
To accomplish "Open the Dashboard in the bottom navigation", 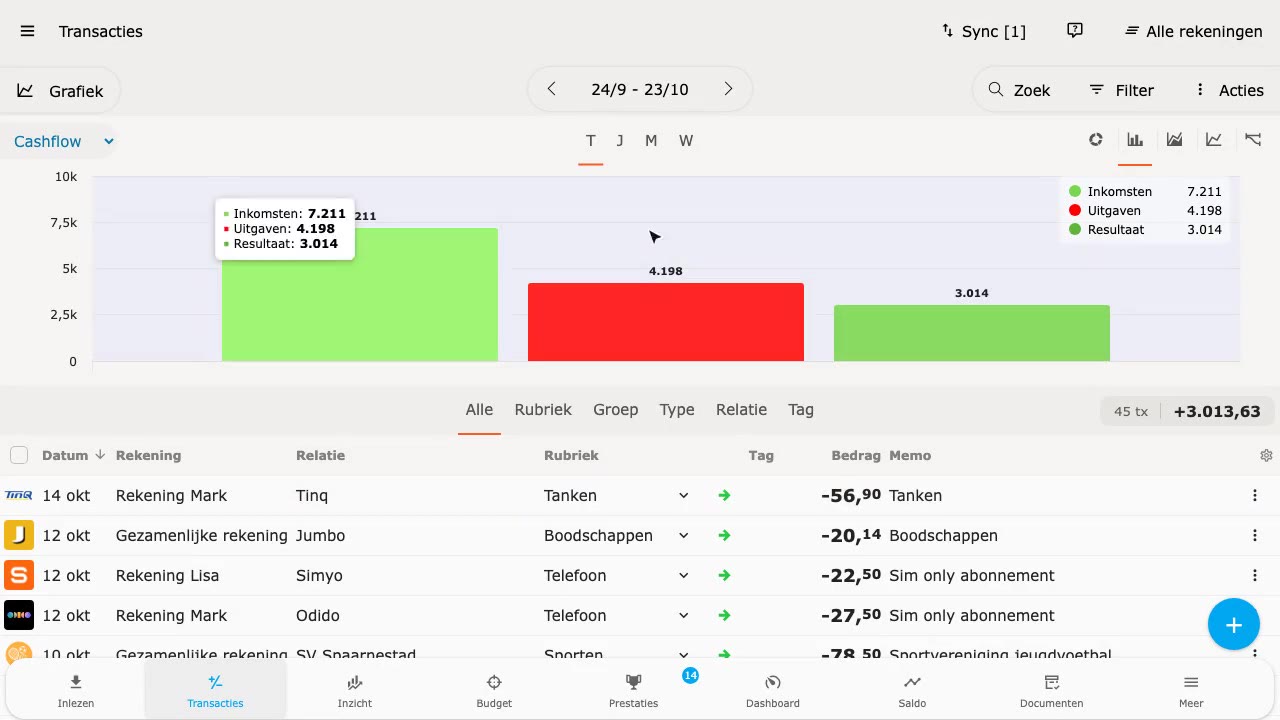I will (773, 690).
